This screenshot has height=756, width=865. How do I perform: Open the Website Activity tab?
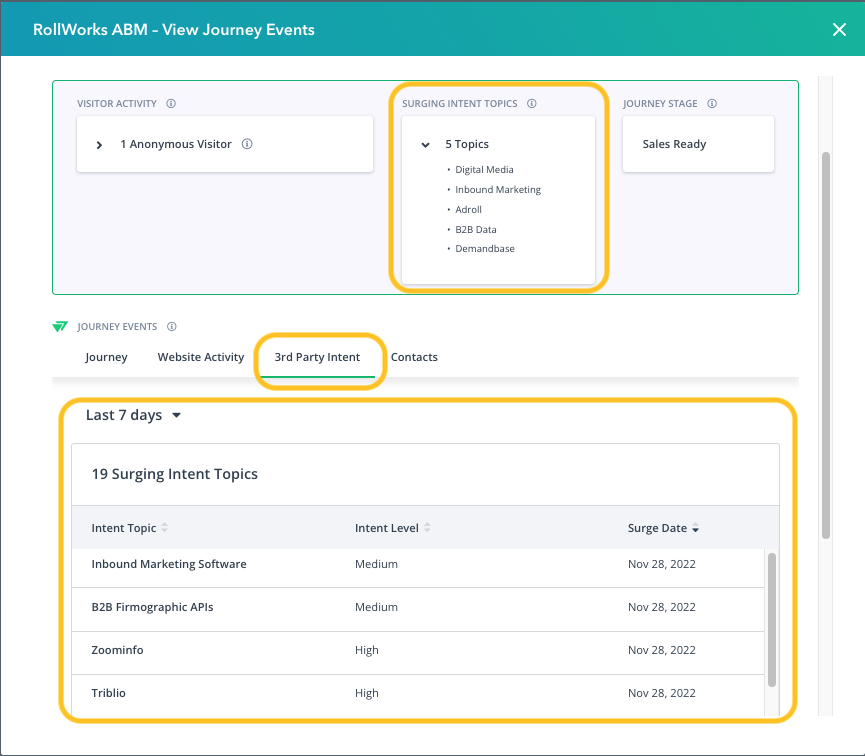pos(201,357)
